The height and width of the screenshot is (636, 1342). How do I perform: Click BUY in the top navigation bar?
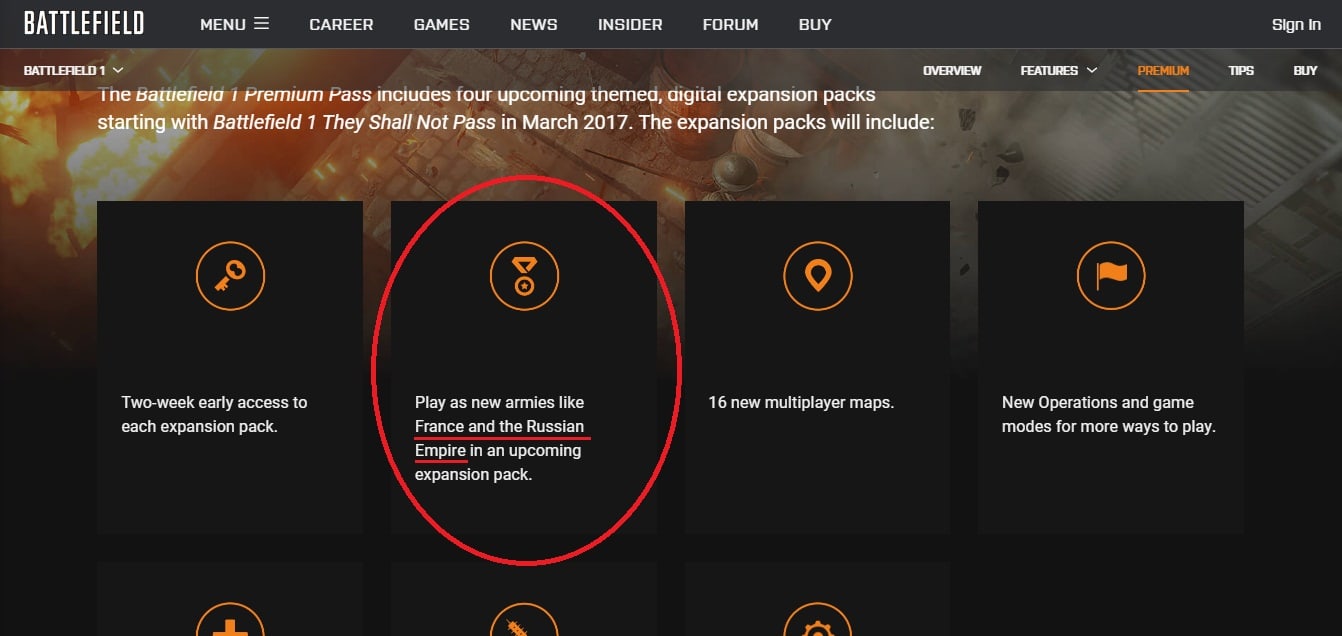point(815,24)
